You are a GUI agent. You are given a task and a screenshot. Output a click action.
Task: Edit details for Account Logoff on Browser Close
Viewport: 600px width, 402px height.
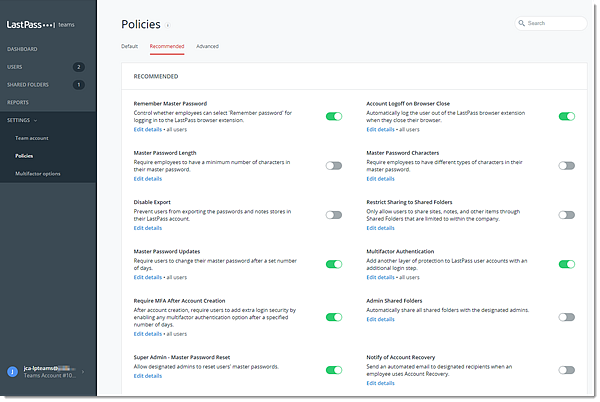(380, 129)
